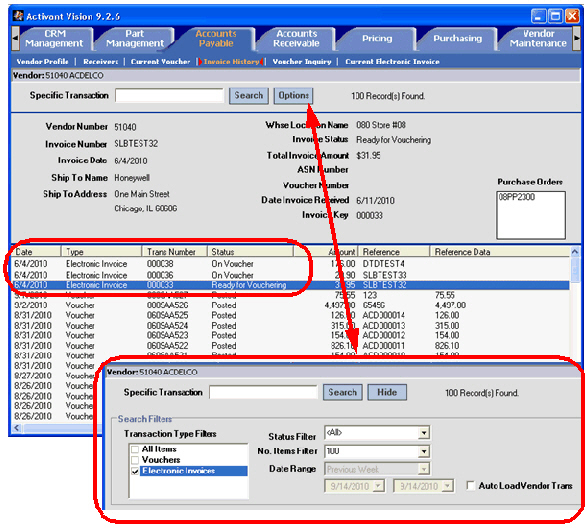
Task: Select the Electronic Invoice row 000036
Action: point(291,275)
